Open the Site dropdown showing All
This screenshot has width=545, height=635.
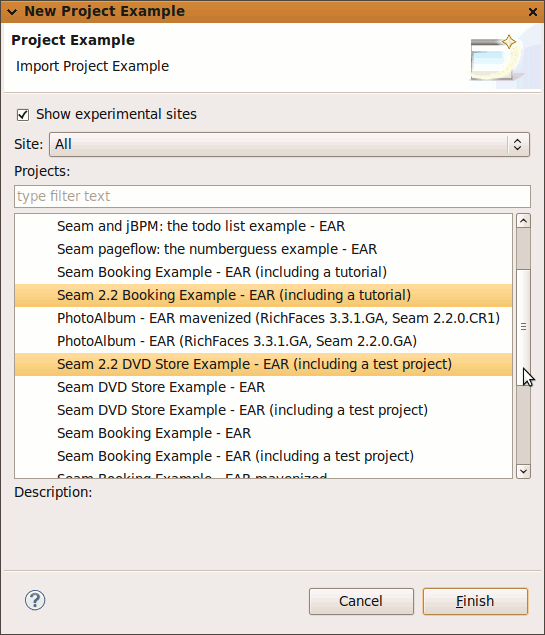pos(289,144)
